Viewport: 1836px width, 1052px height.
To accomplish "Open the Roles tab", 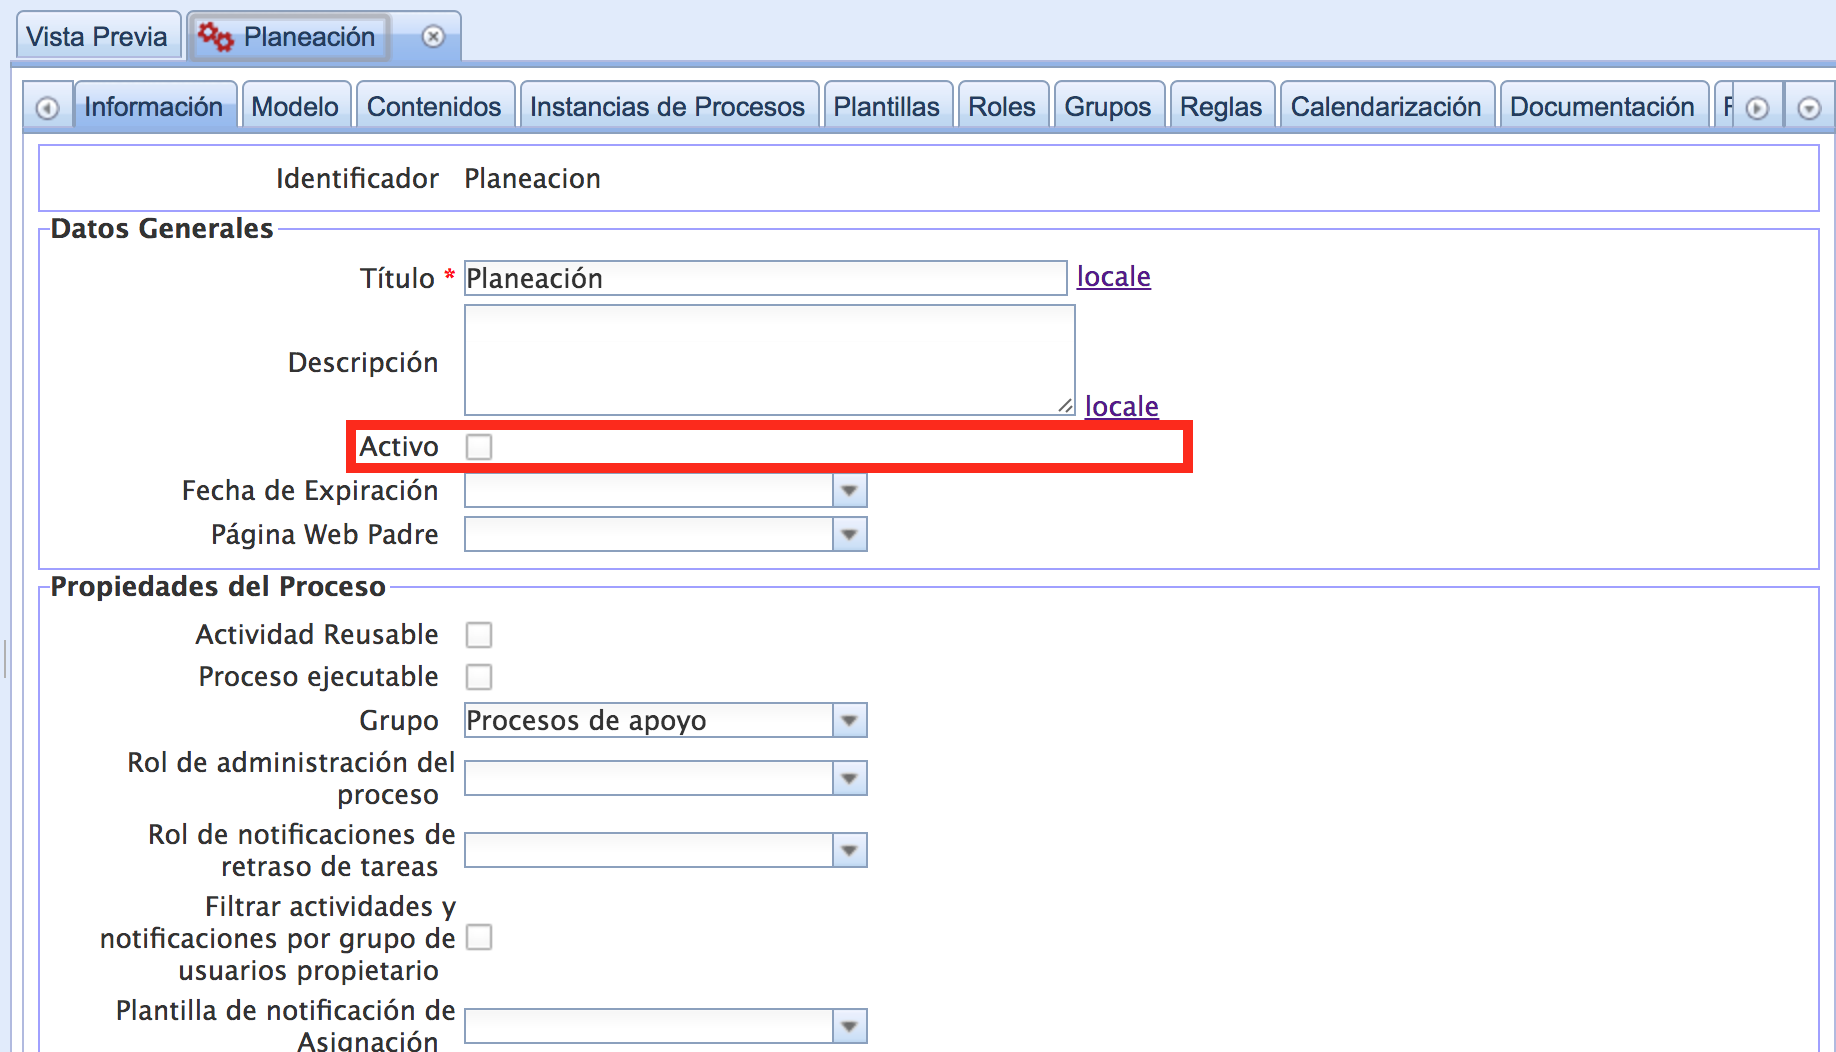I will (x=1002, y=106).
